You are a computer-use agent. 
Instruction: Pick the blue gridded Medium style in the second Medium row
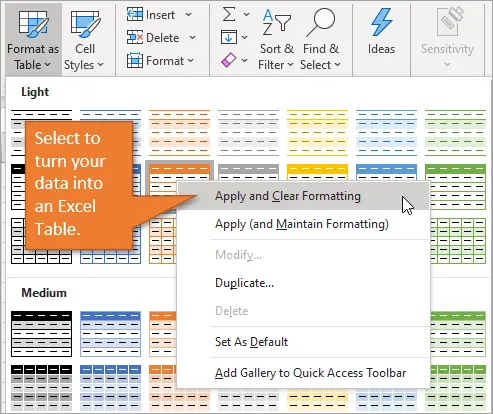coord(110,388)
